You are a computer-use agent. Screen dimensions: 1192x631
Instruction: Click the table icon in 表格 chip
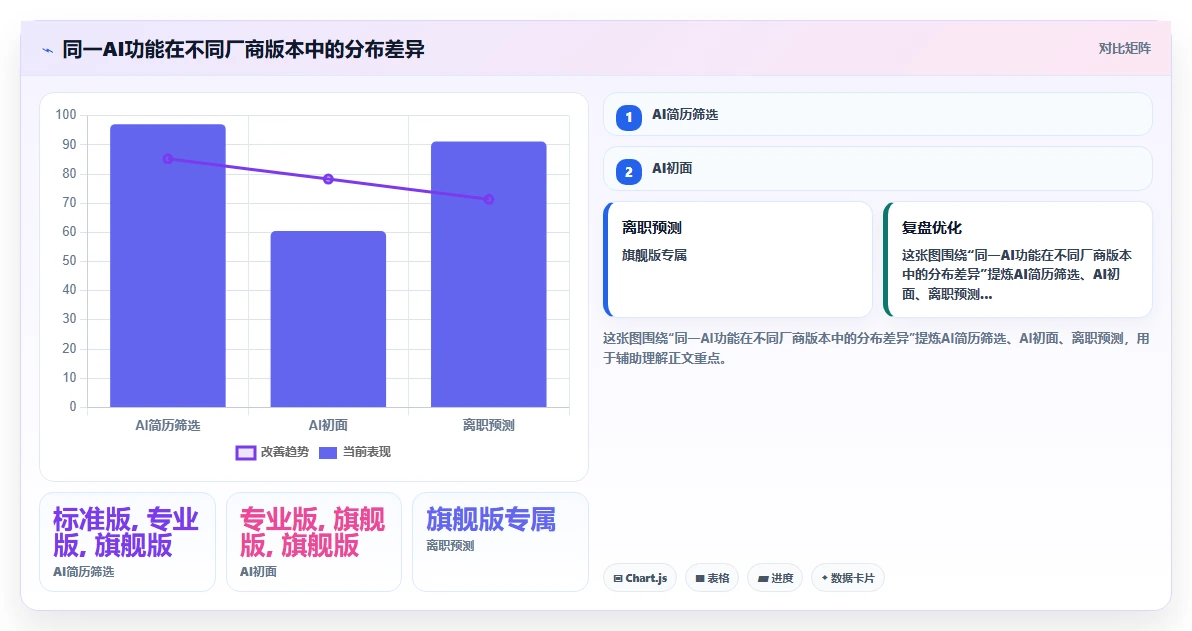pos(699,579)
